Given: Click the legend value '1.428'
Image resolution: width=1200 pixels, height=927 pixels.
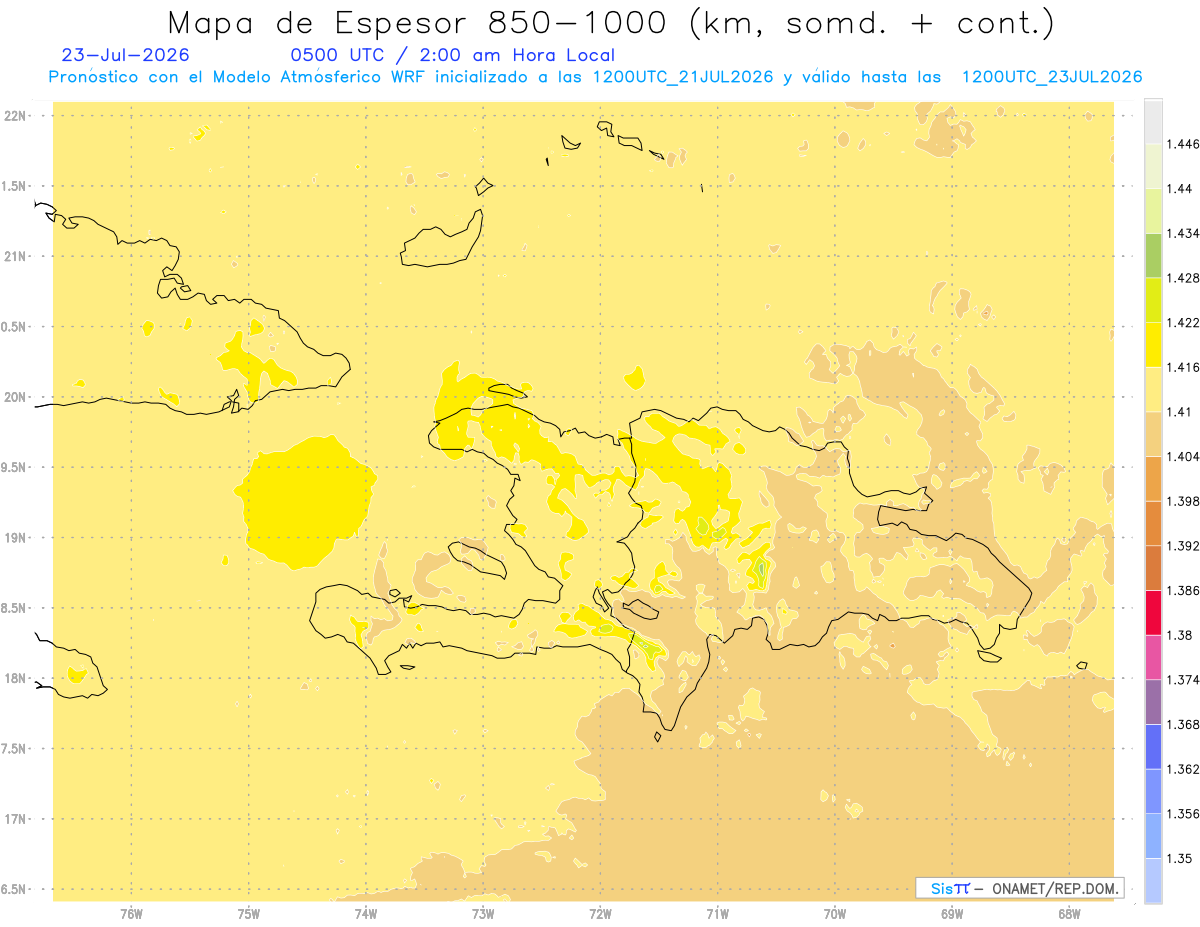Looking at the screenshot, I should tap(1182, 278).
